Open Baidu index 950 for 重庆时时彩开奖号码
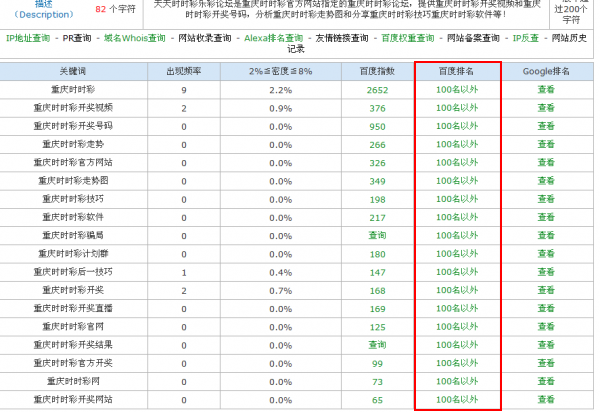600x412 pixels. coord(377,127)
